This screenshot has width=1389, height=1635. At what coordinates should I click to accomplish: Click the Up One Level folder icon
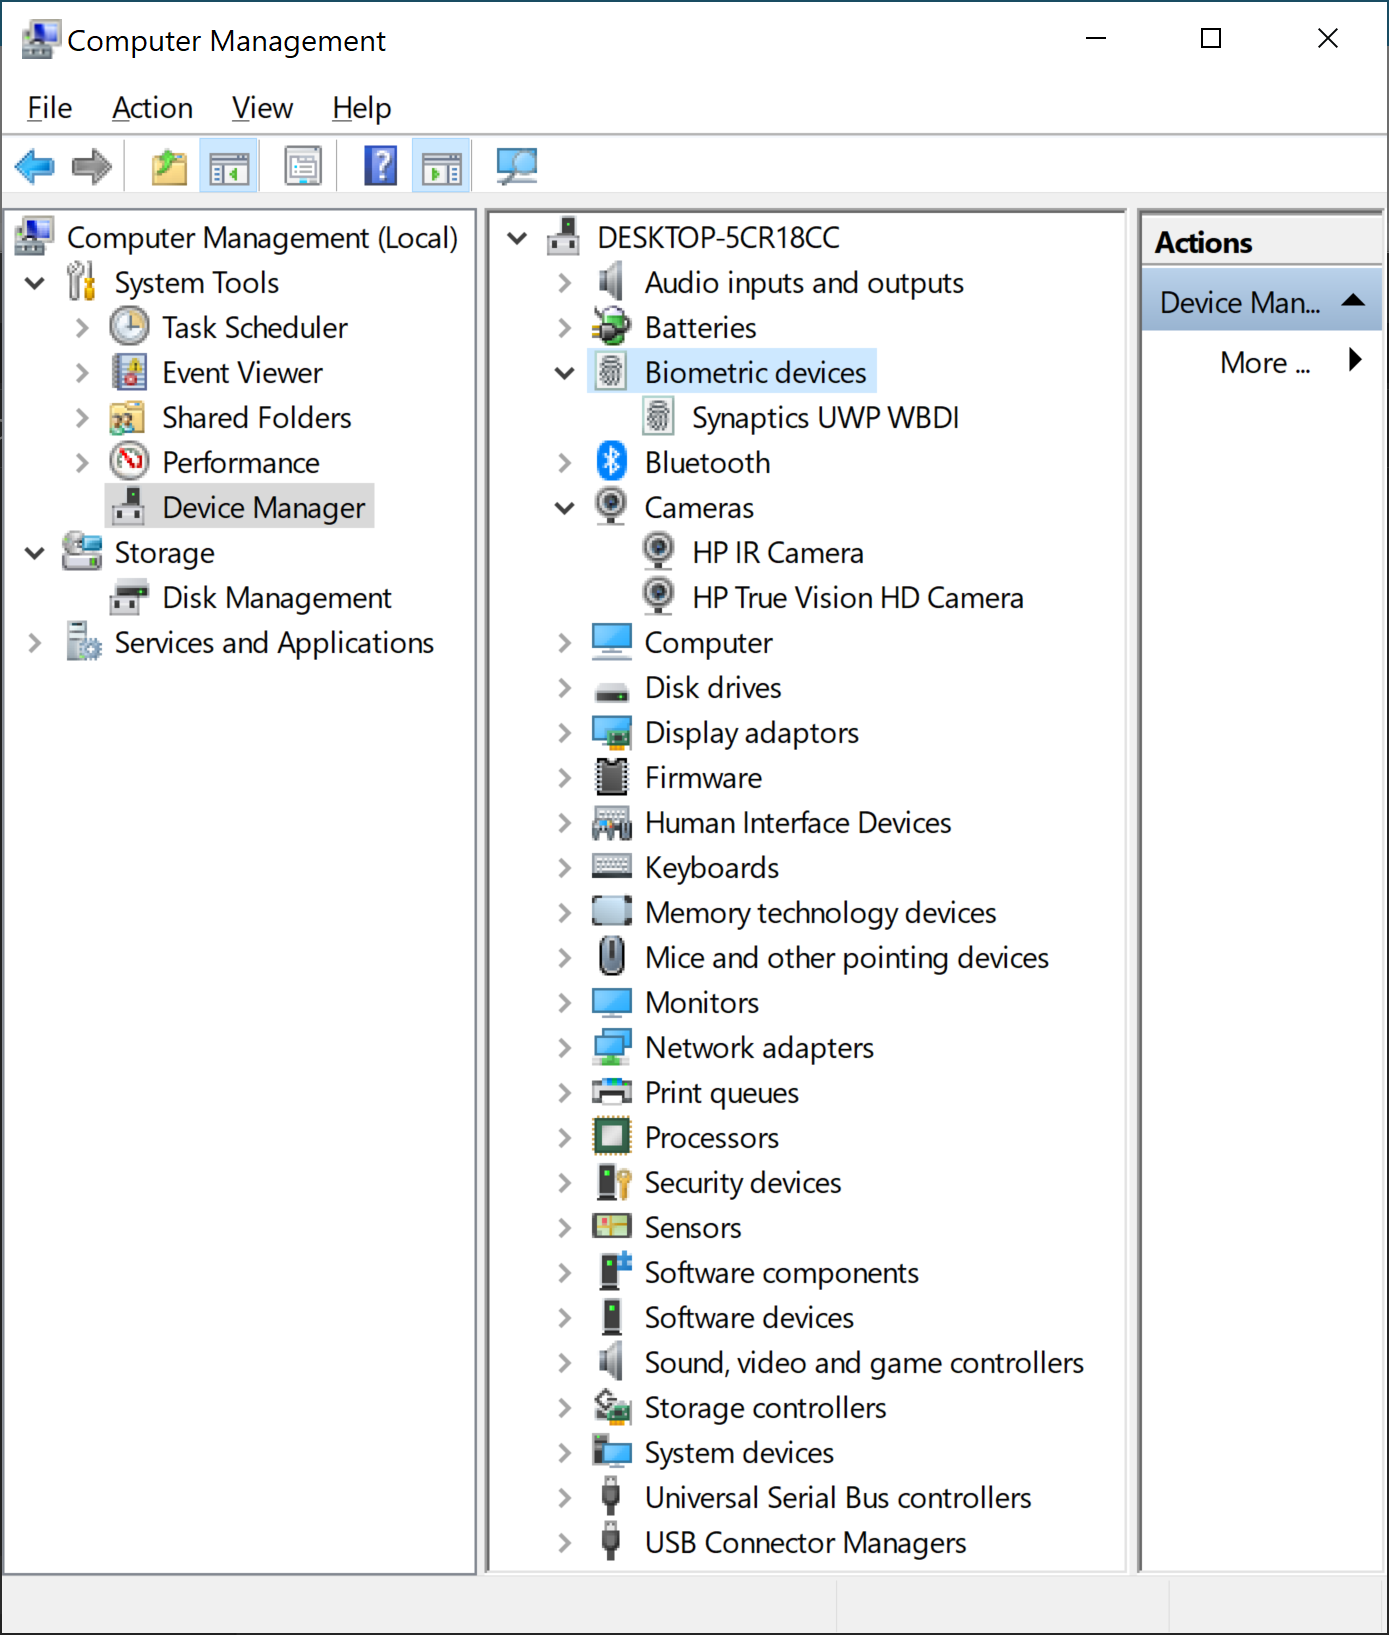[169, 166]
